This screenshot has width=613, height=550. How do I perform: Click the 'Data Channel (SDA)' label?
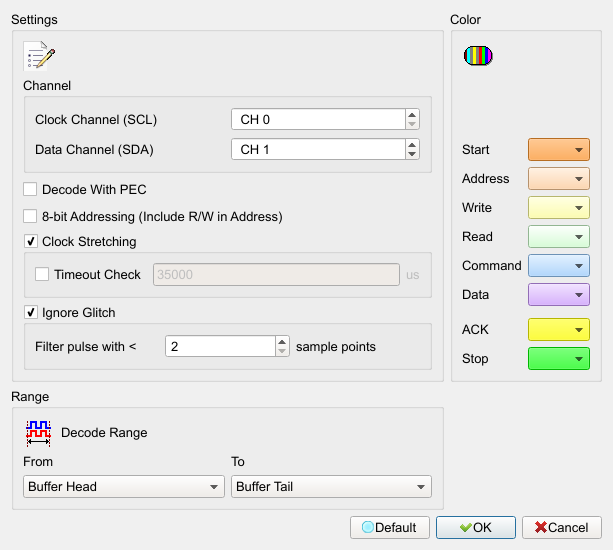94,150
